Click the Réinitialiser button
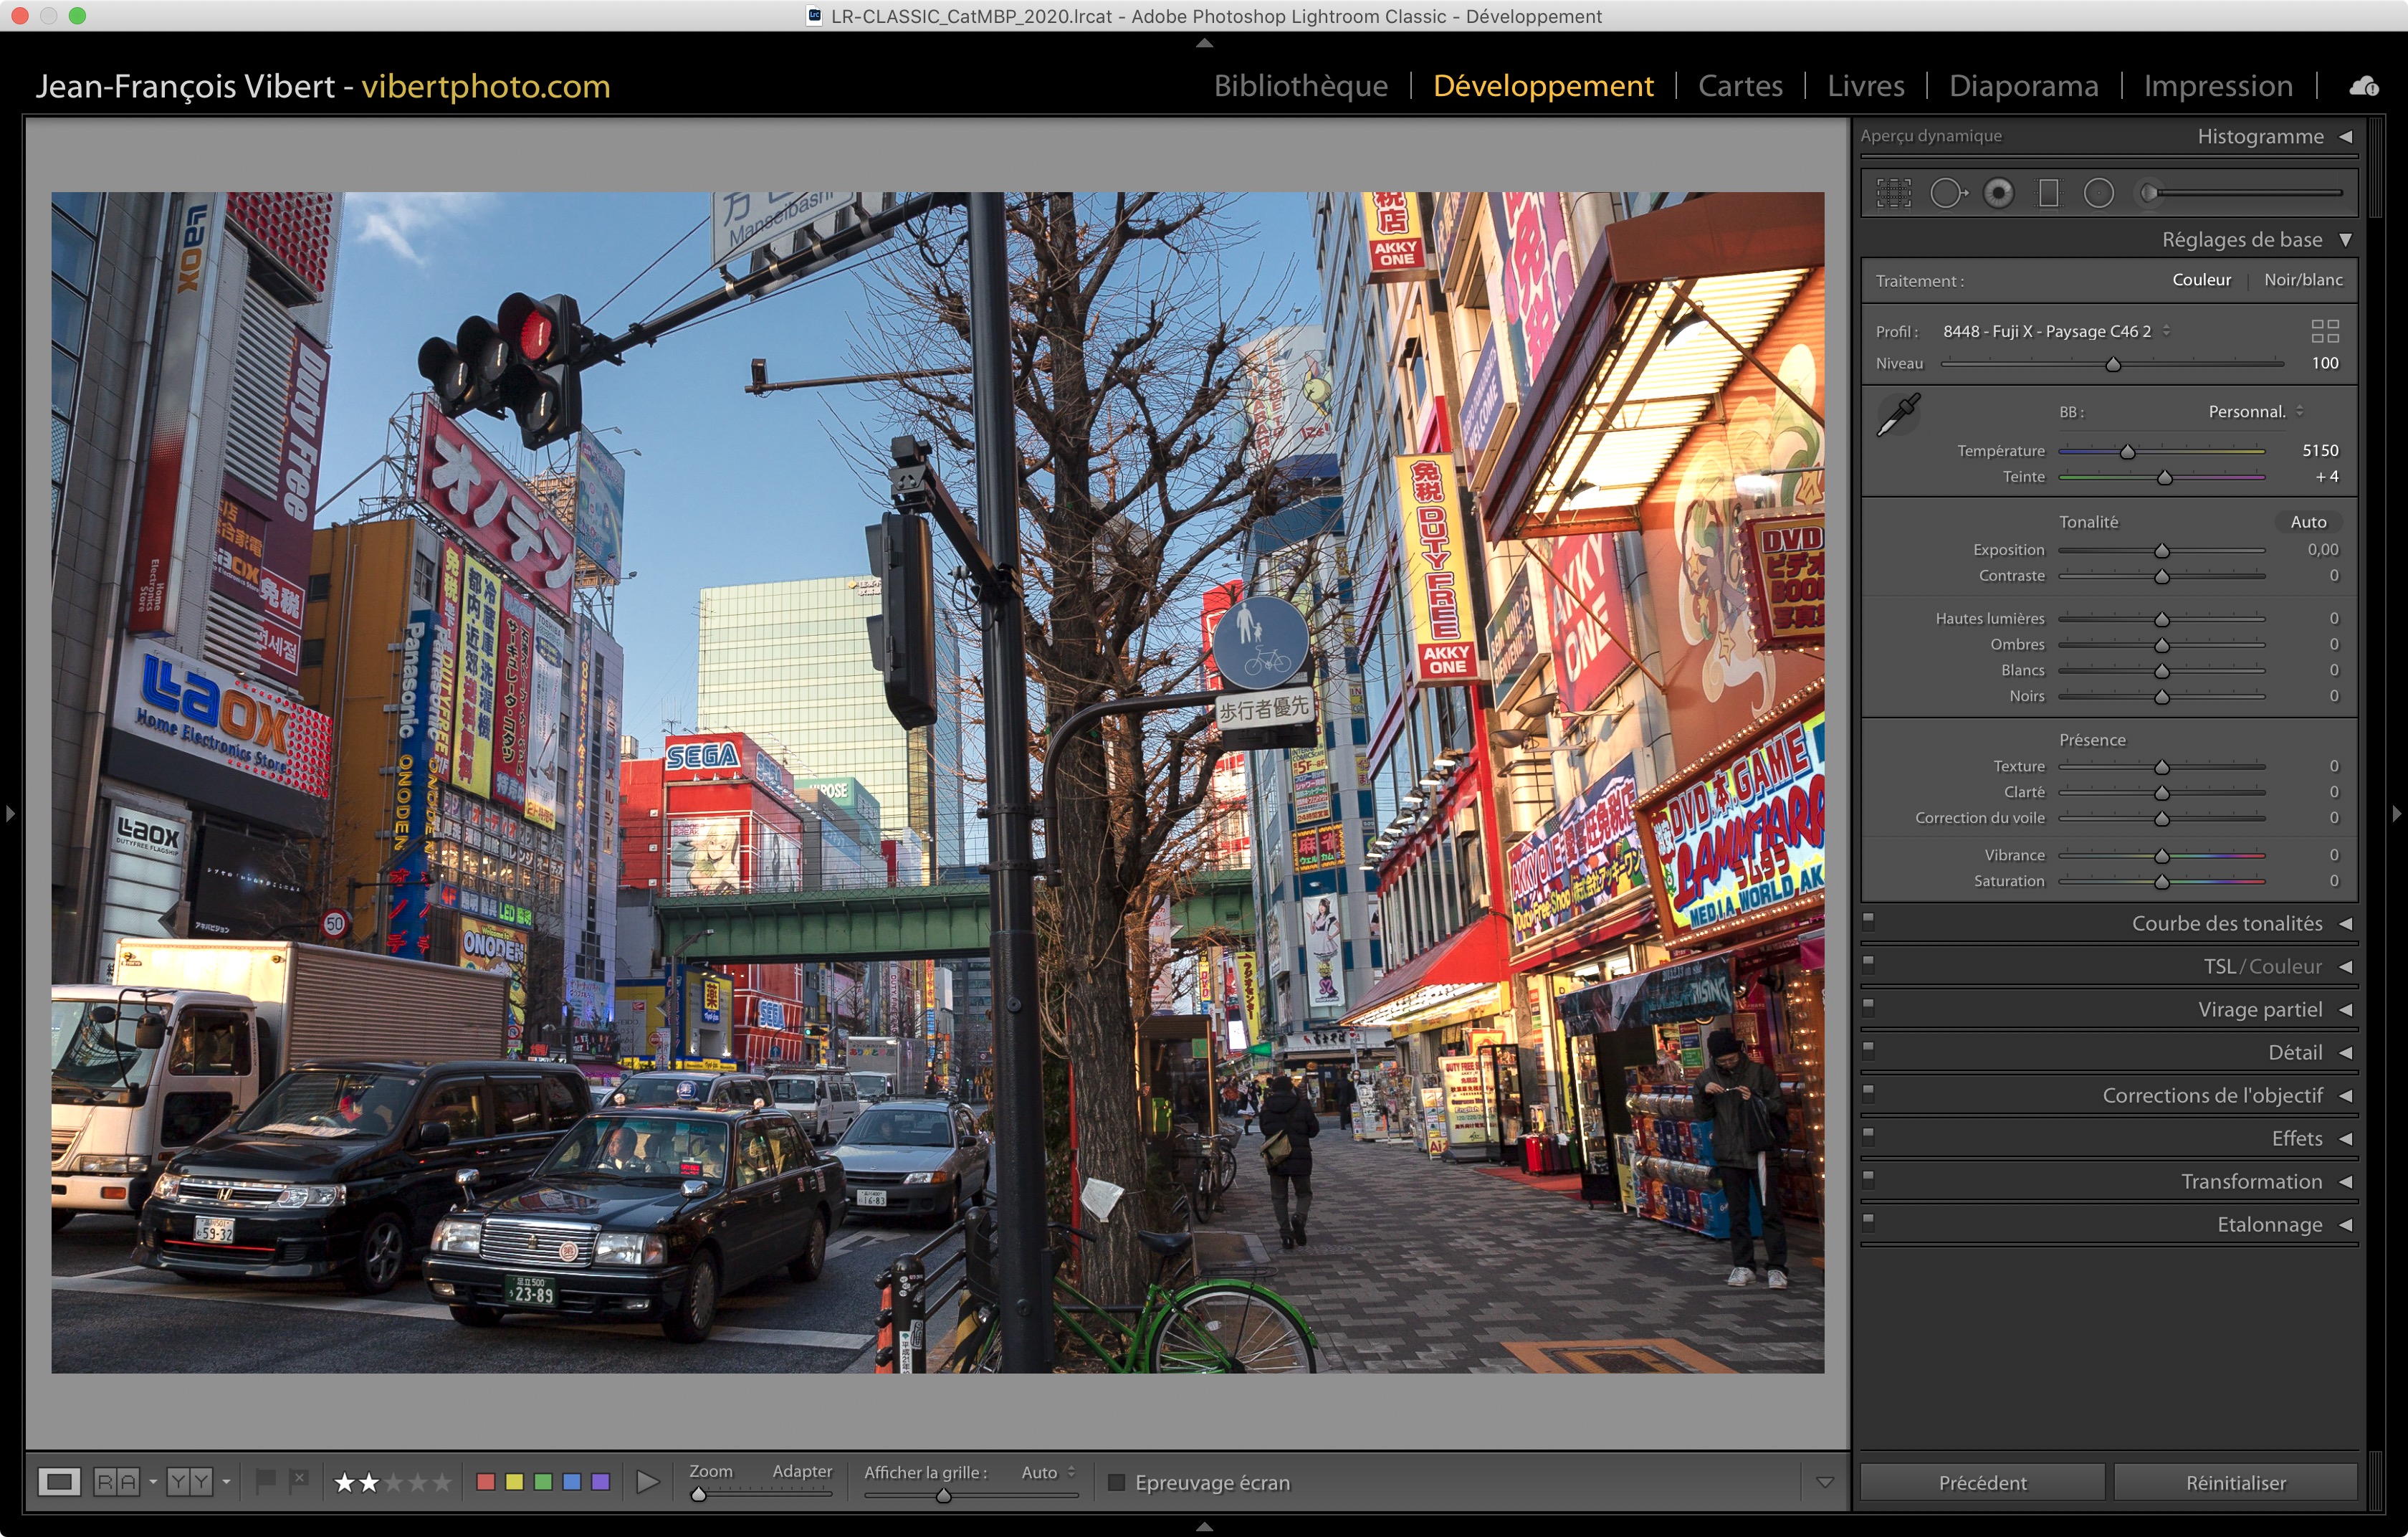The image size is (2408, 1537). pyautogui.click(x=2235, y=1482)
